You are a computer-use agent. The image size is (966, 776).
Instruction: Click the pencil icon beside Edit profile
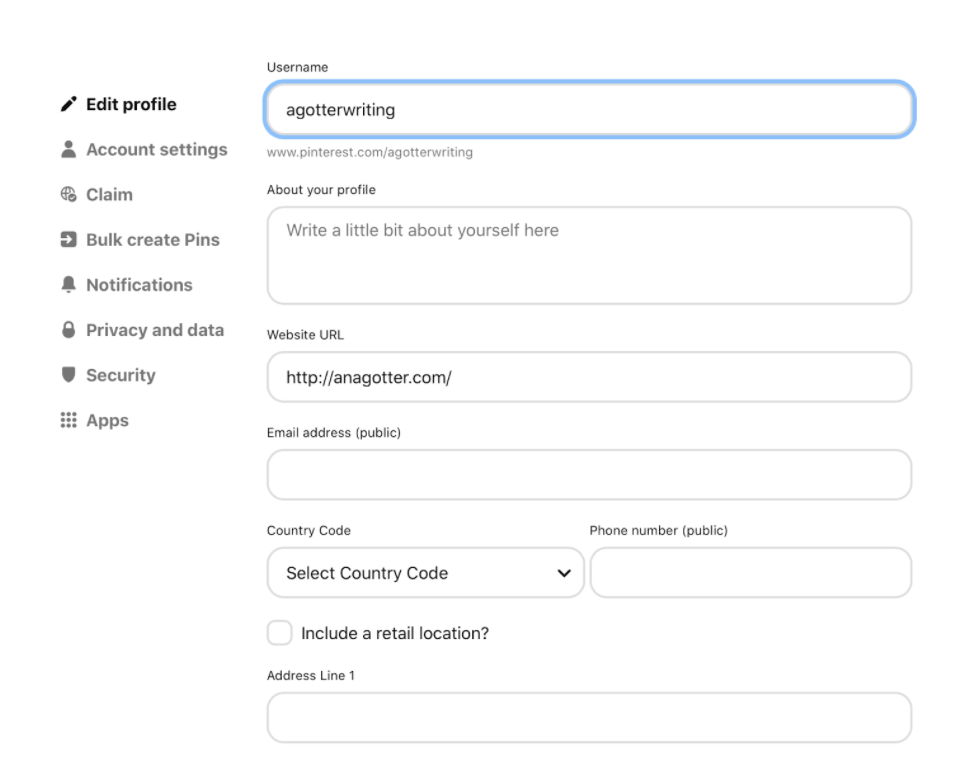coord(68,104)
